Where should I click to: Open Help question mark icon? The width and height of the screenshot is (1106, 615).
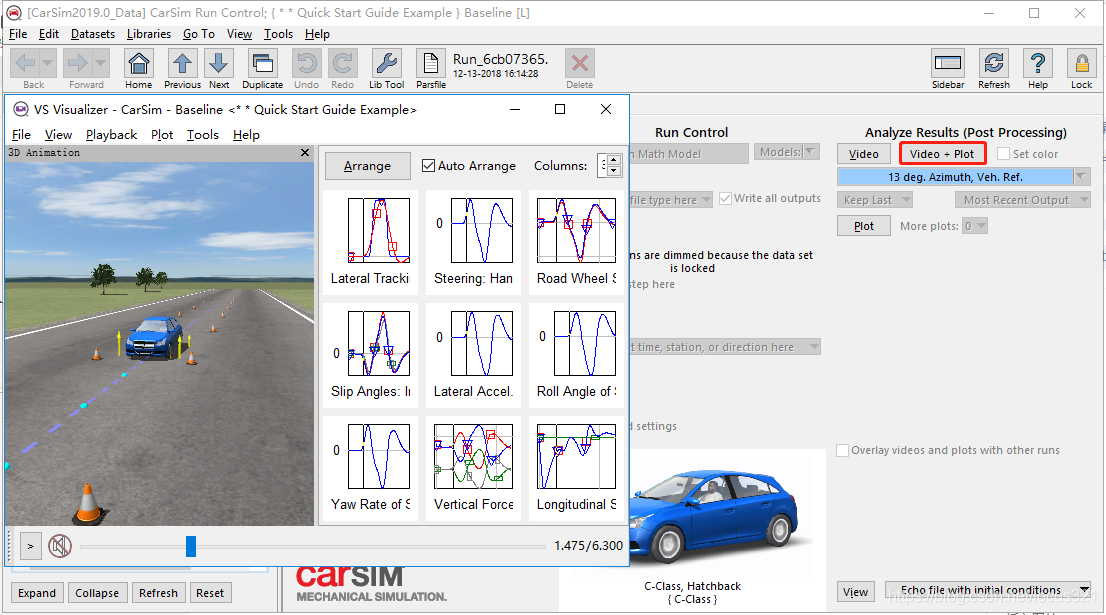pyautogui.click(x=1038, y=63)
